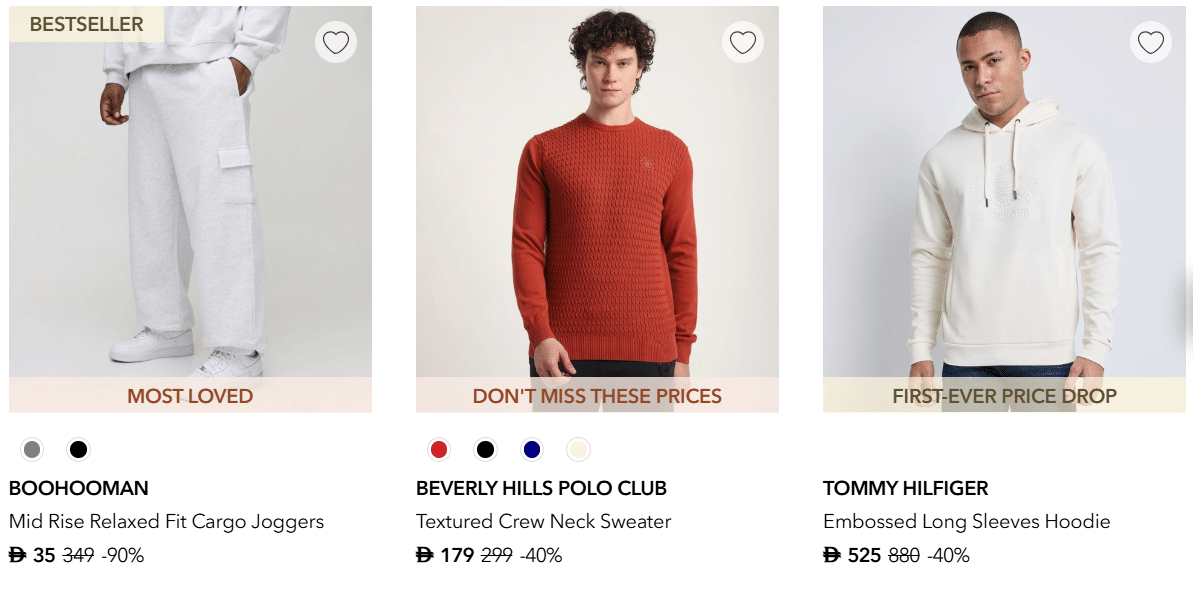Select black color swatch for cargo joggers
The width and height of the screenshot is (1193, 593).
(x=79, y=450)
